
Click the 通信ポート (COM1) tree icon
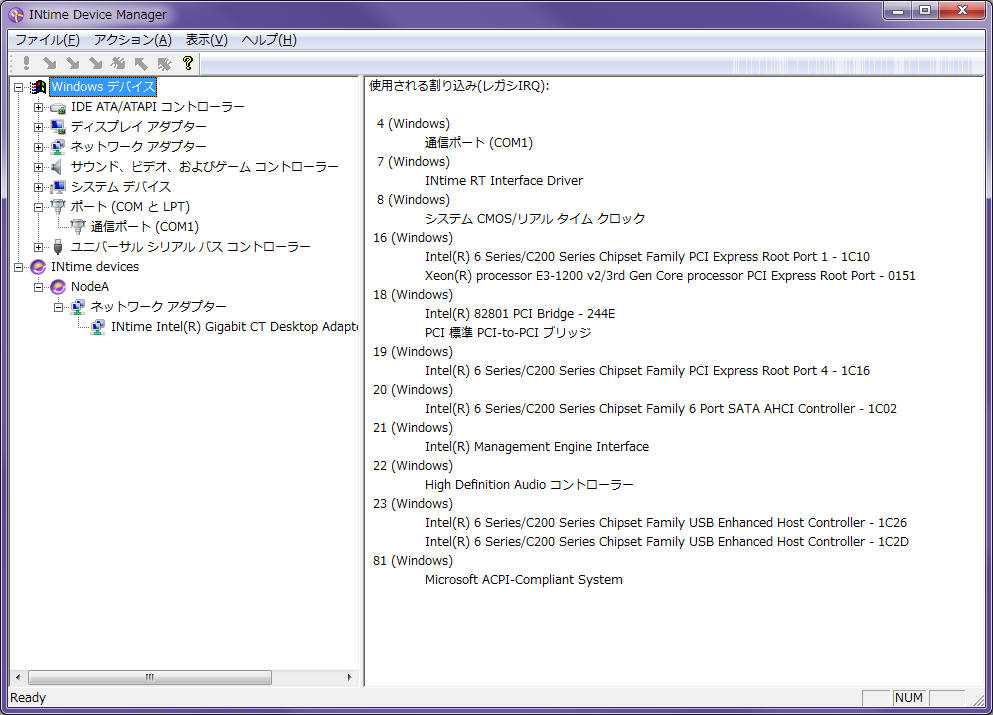78,226
